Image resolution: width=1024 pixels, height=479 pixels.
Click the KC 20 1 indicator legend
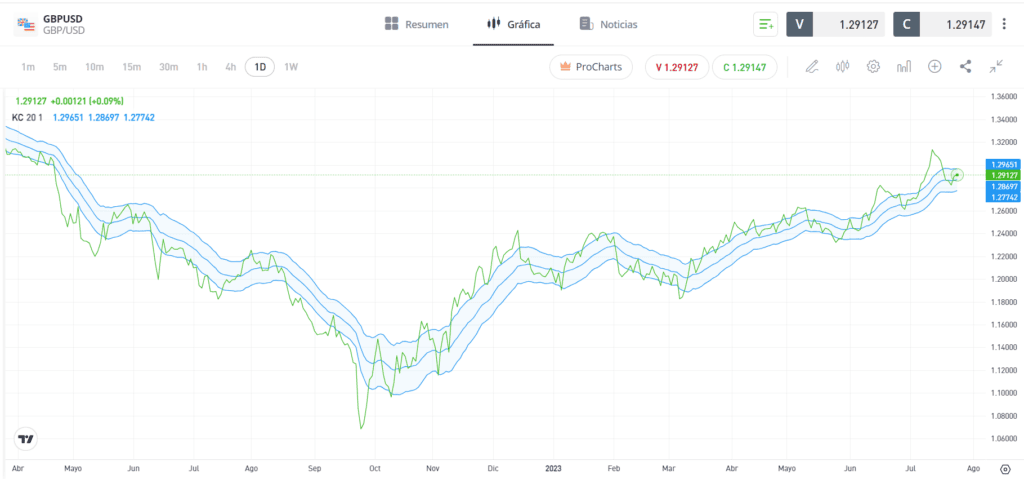pos(27,117)
